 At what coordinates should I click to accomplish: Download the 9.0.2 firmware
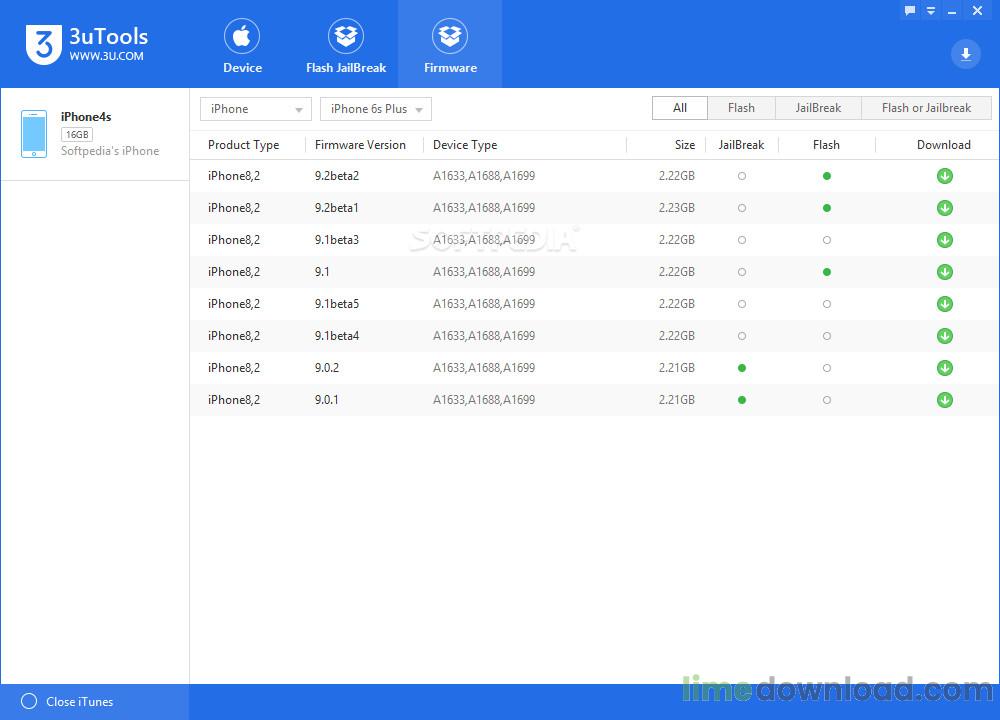click(945, 368)
